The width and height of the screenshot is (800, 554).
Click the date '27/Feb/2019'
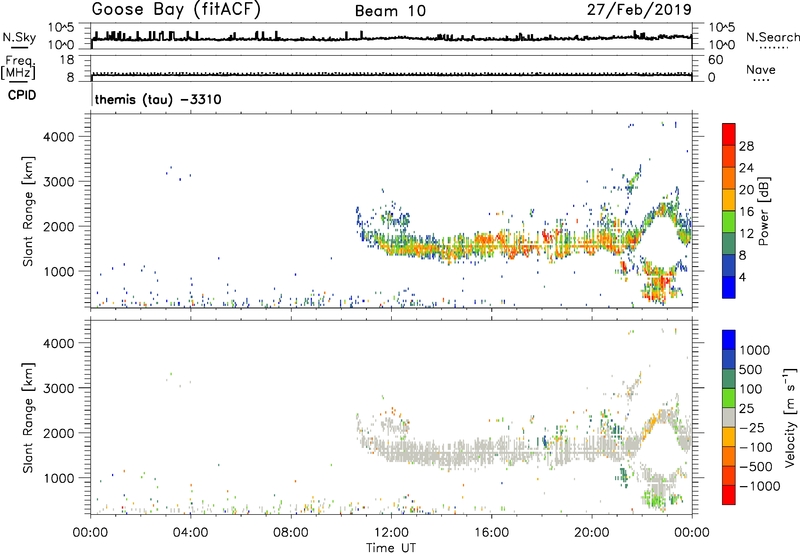[639, 10]
